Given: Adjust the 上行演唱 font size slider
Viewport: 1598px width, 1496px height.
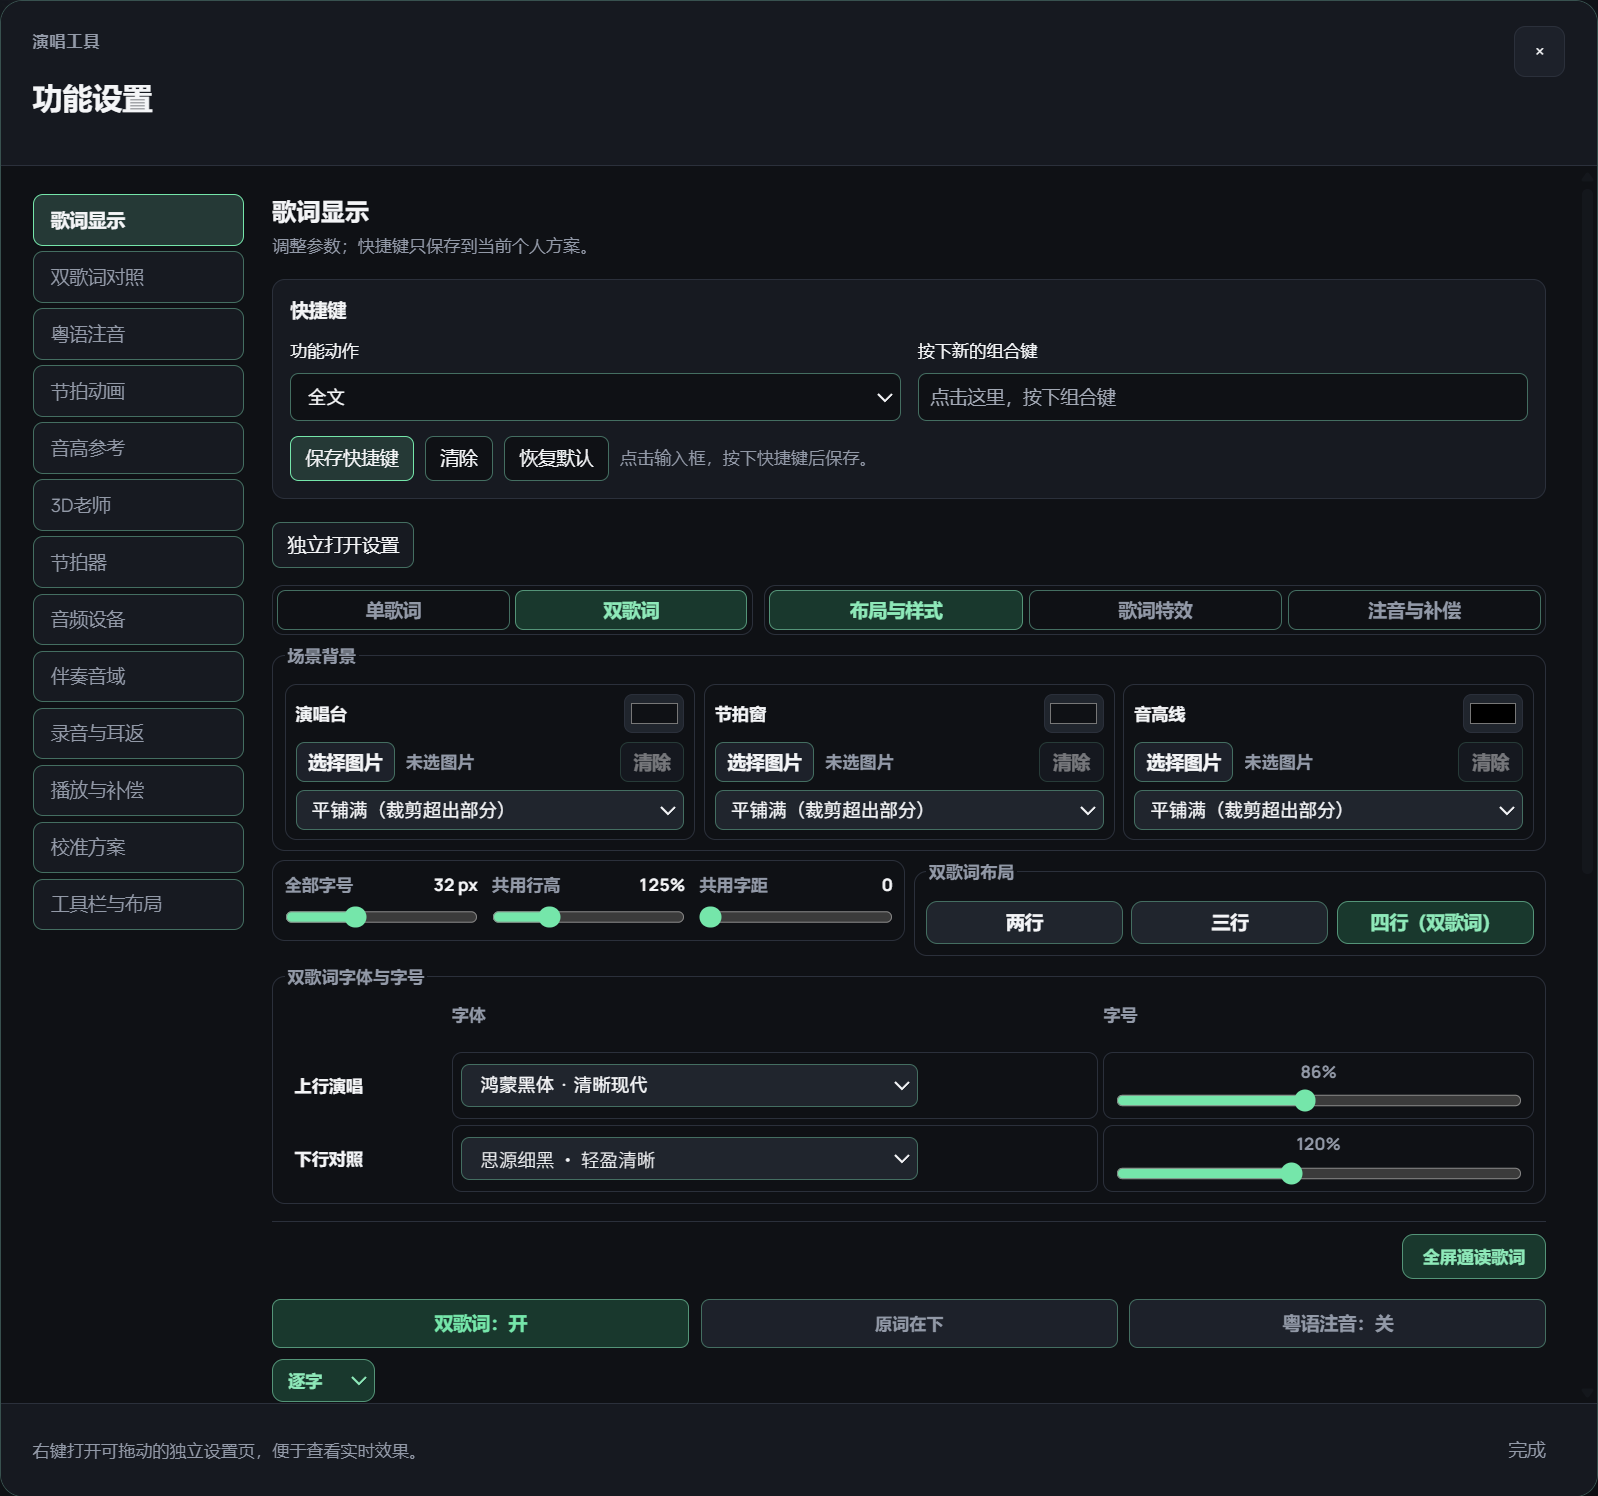Looking at the screenshot, I should click(1318, 1101).
